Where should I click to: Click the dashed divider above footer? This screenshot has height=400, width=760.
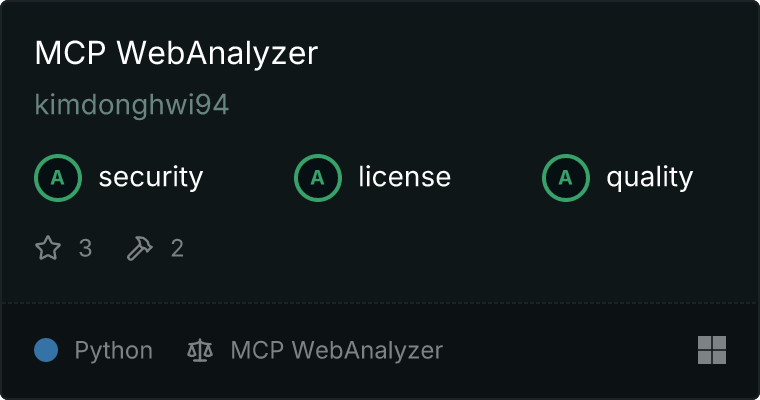[380, 303]
